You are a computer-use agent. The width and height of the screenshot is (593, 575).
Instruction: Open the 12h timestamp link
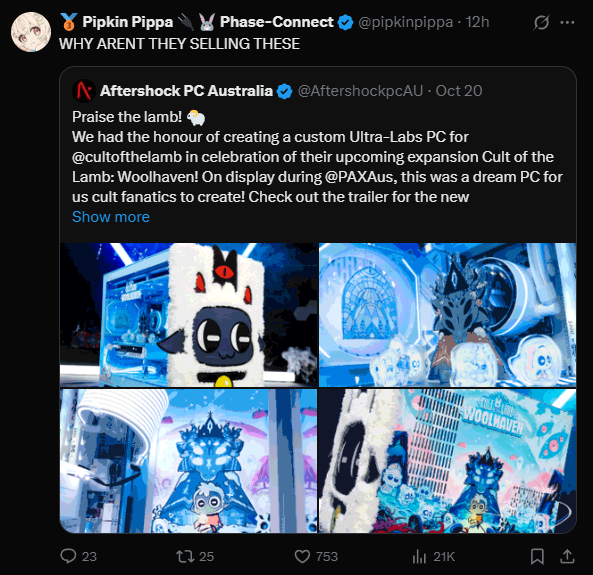(x=477, y=22)
